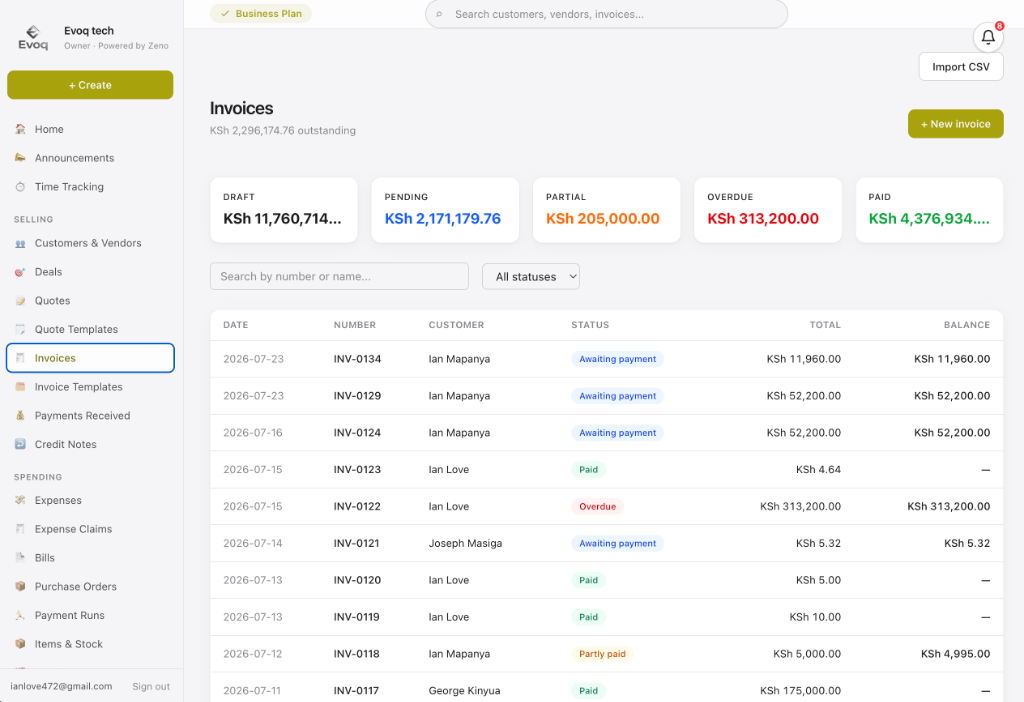The height and width of the screenshot is (702, 1024).
Task: Click the Payments Received money bag icon
Action: pyautogui.click(x=20, y=415)
